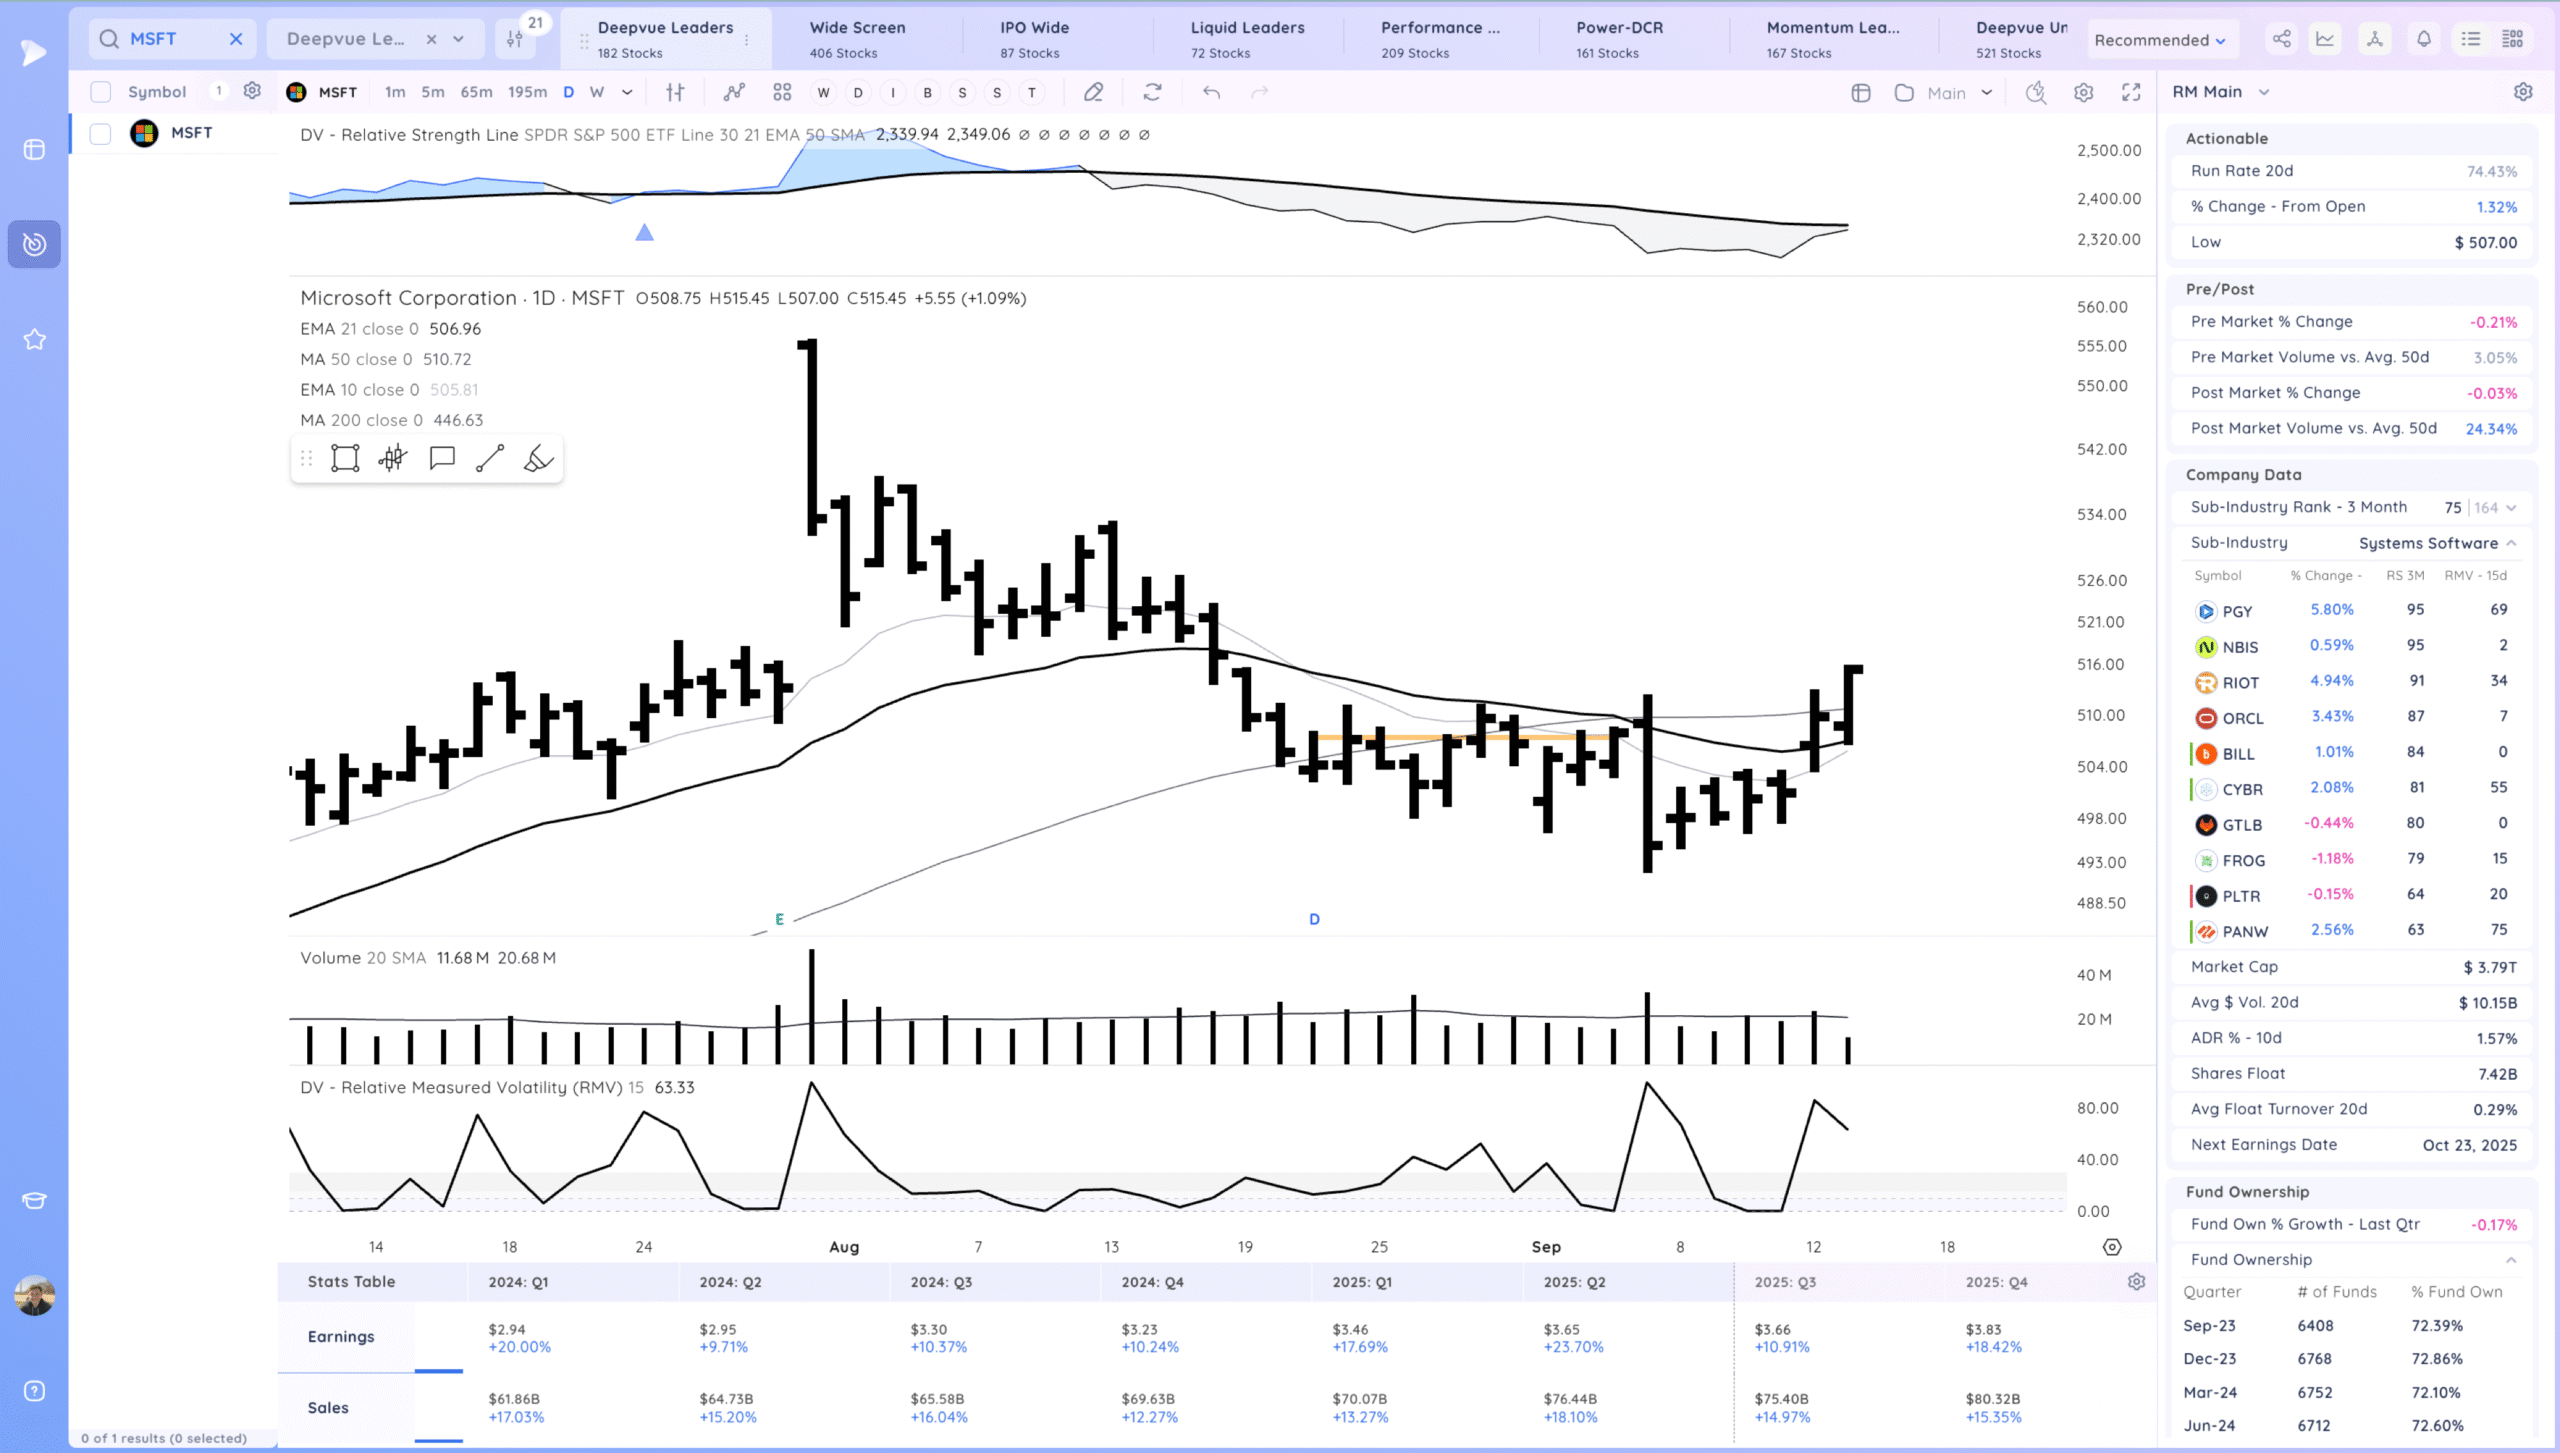Open the network nodes icon

[x=2374, y=39]
